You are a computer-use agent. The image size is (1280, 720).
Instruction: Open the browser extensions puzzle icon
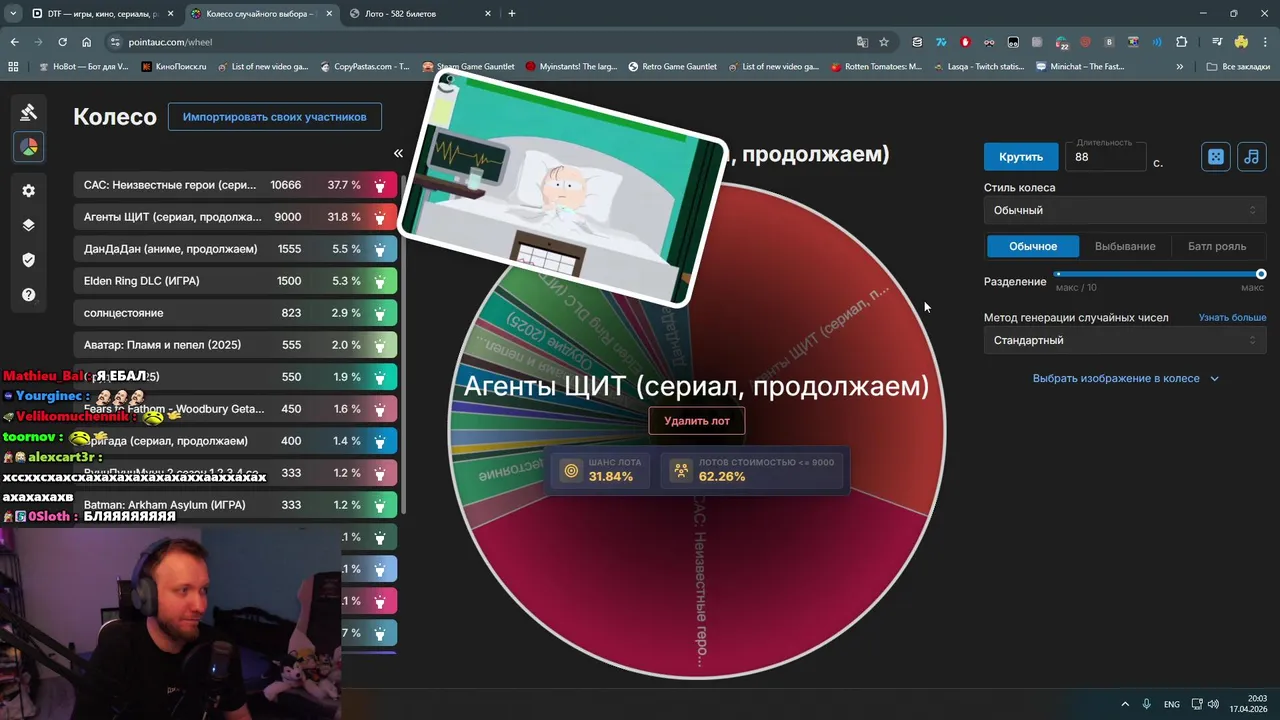[1181, 42]
